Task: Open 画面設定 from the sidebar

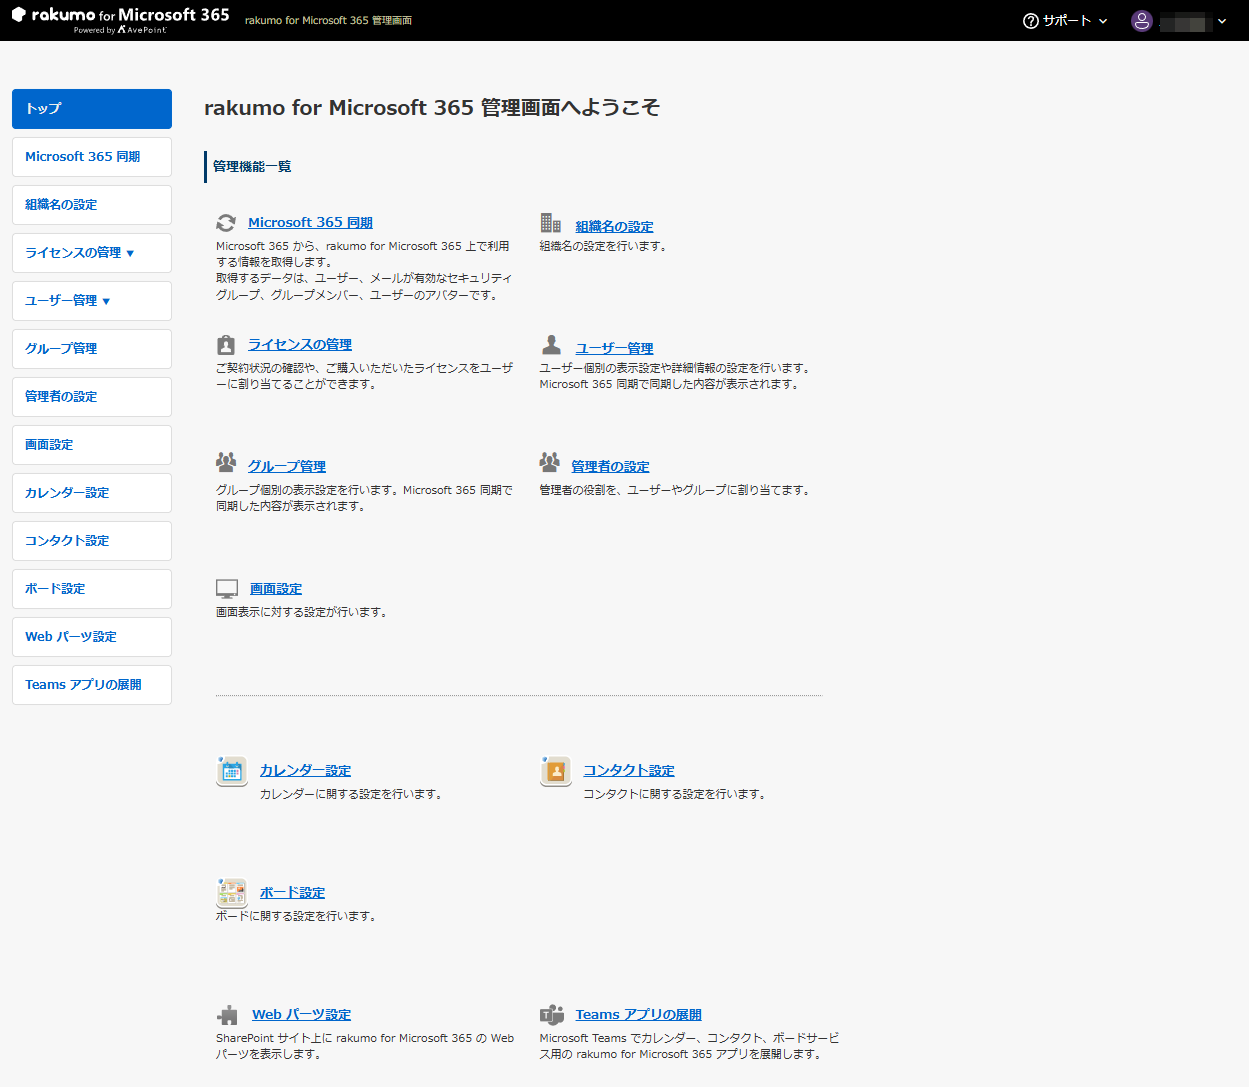Action: click(92, 445)
